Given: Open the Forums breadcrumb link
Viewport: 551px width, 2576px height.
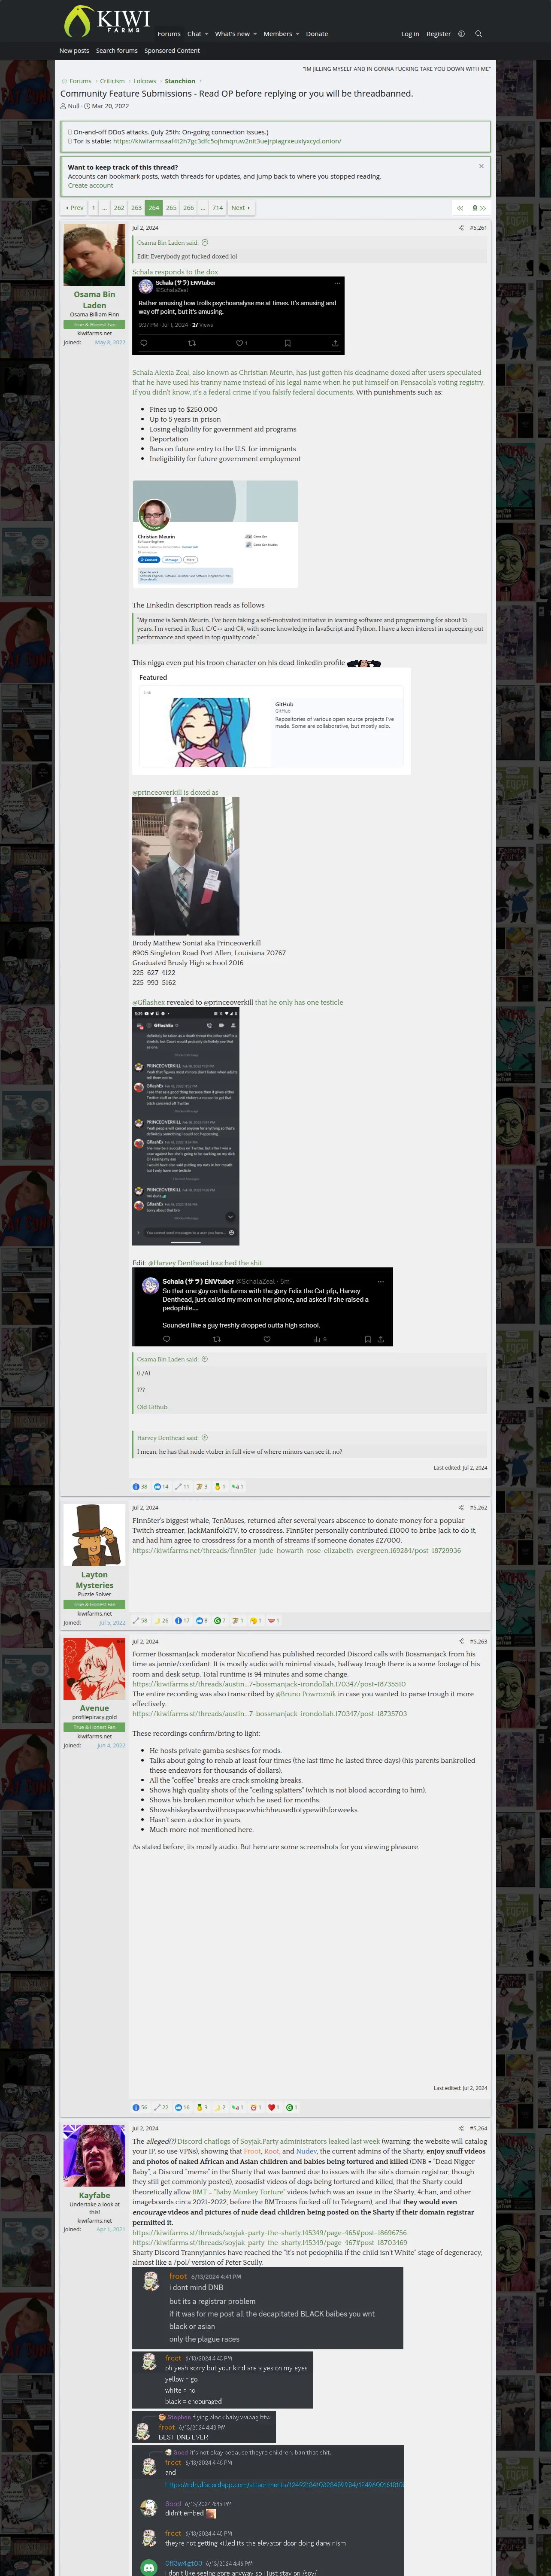Looking at the screenshot, I should [x=81, y=81].
